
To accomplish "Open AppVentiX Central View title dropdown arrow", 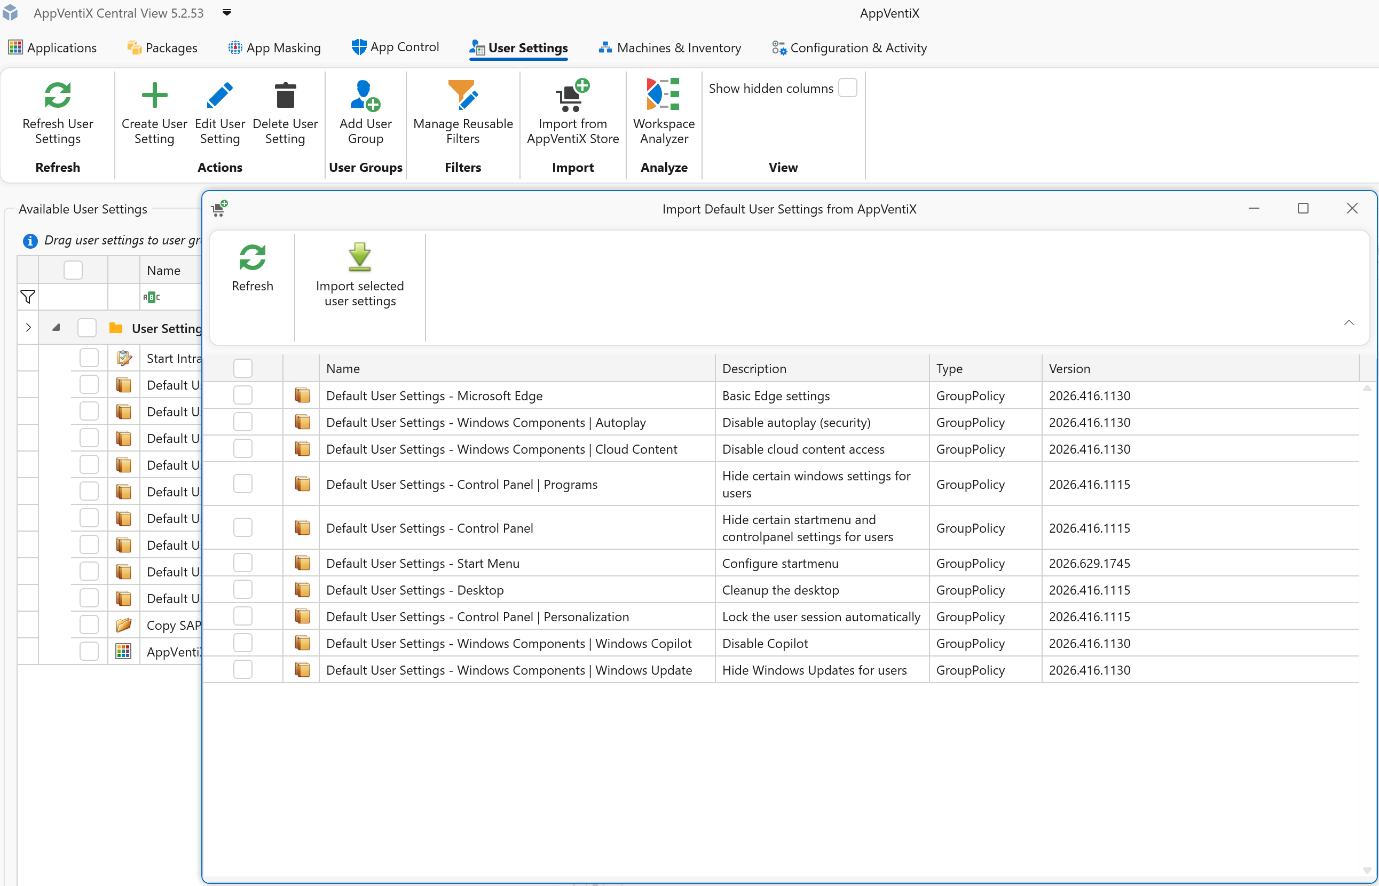I will [227, 13].
